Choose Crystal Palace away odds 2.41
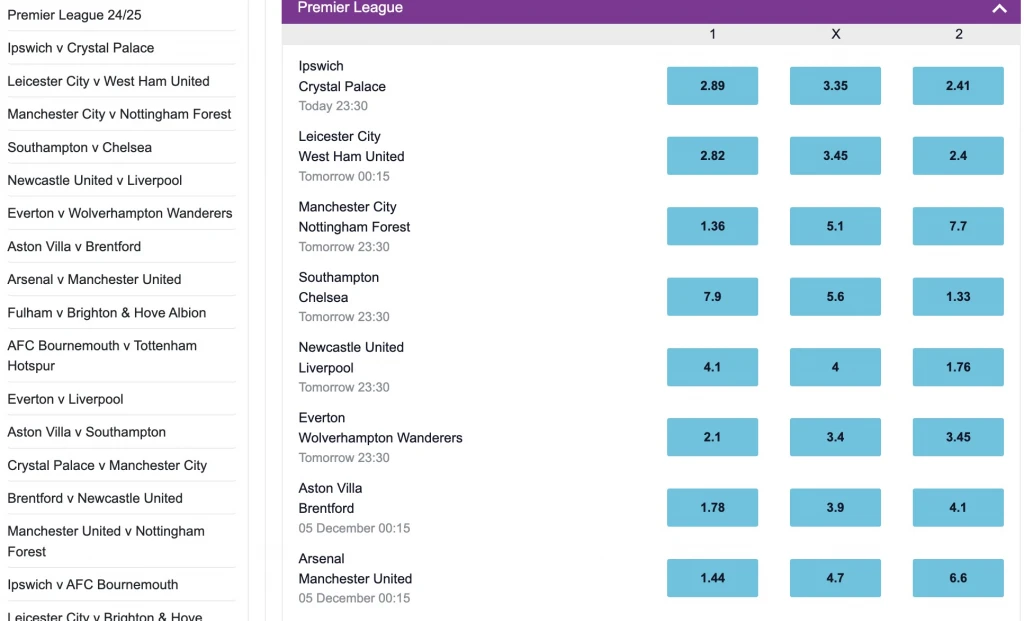This screenshot has height=621, width=1024. (958, 86)
